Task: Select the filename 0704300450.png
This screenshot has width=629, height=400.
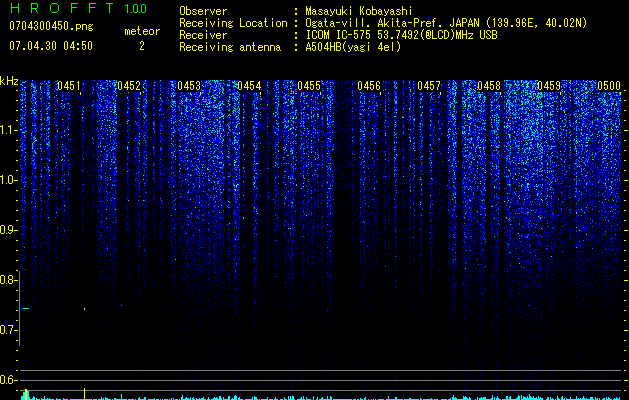Action: 51,27
